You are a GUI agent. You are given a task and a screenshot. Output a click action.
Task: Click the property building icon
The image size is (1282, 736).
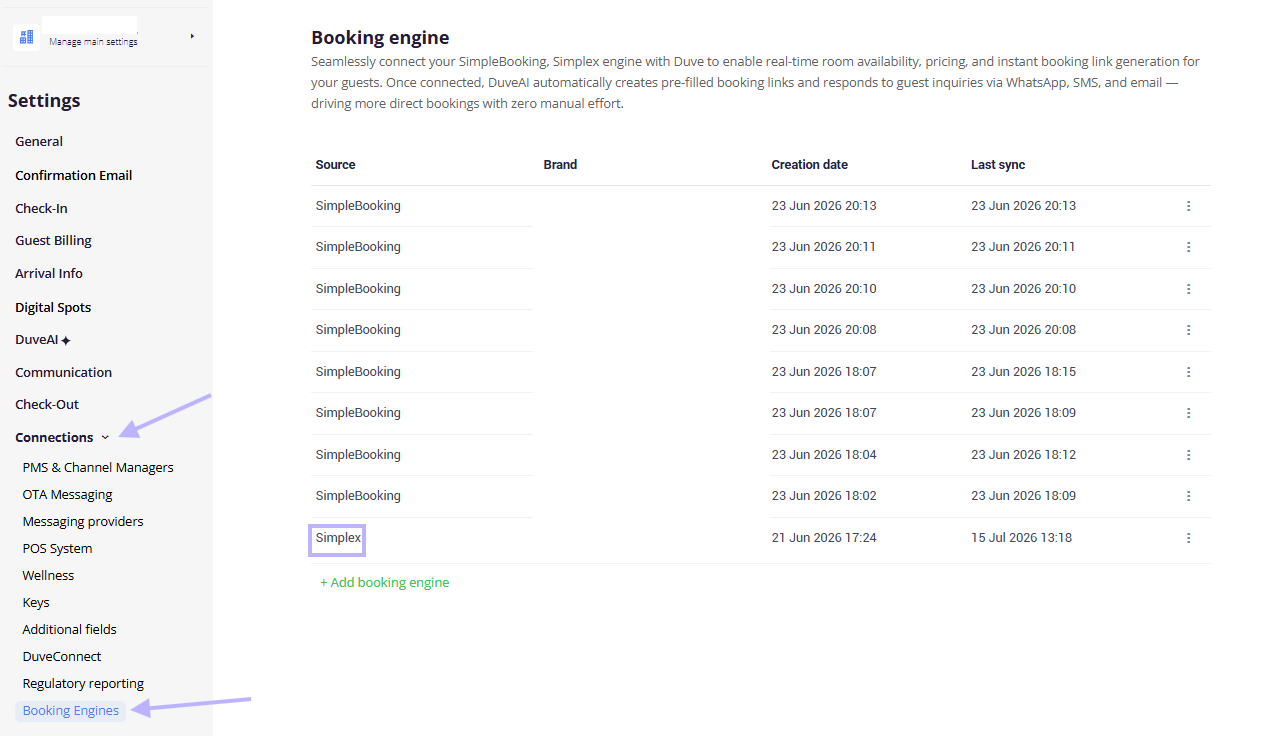(27, 37)
